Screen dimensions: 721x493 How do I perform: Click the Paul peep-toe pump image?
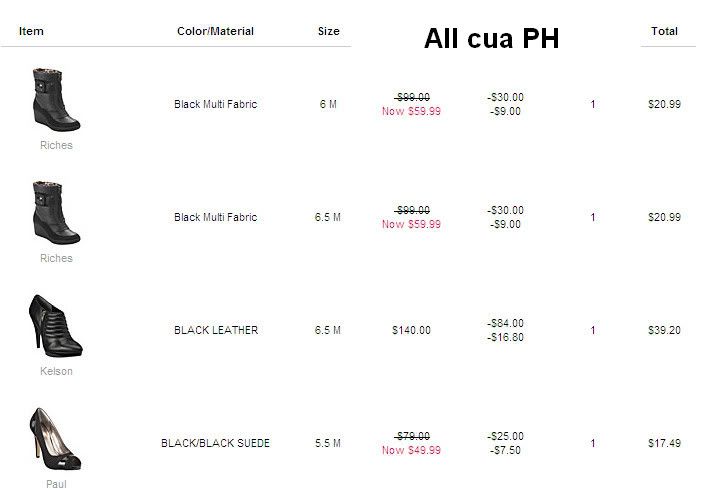click(x=56, y=439)
